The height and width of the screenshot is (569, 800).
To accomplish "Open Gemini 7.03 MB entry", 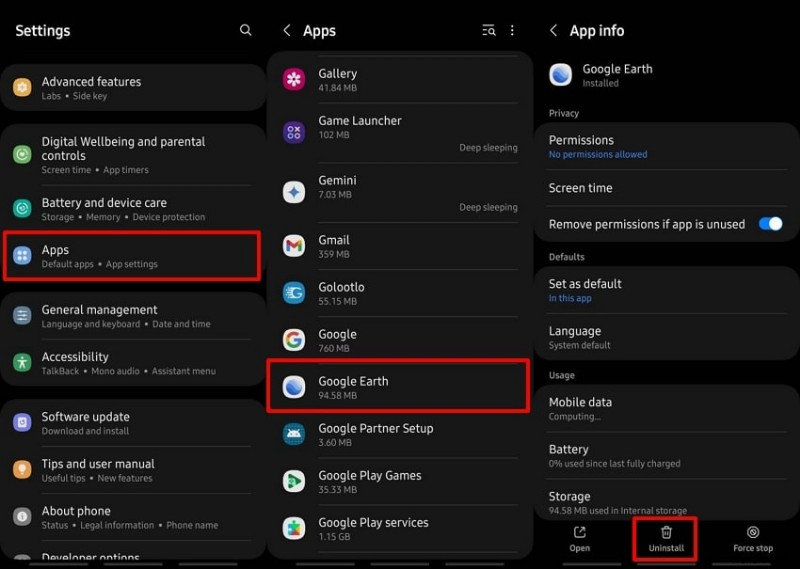I will coord(400,193).
